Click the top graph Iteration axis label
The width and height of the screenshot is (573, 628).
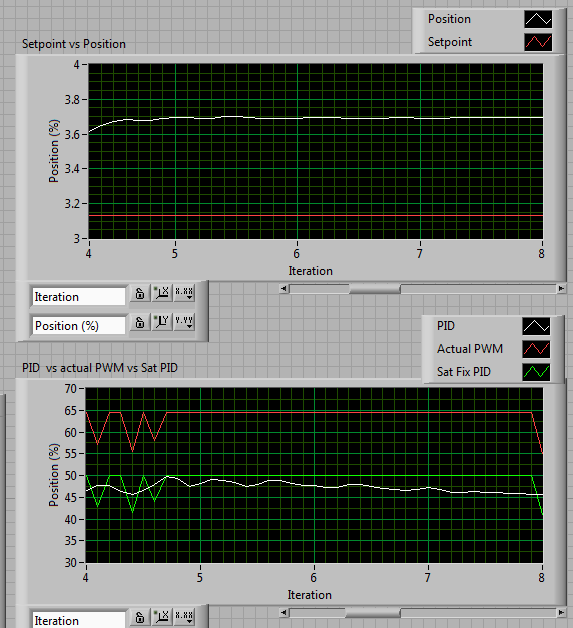[x=311, y=271]
